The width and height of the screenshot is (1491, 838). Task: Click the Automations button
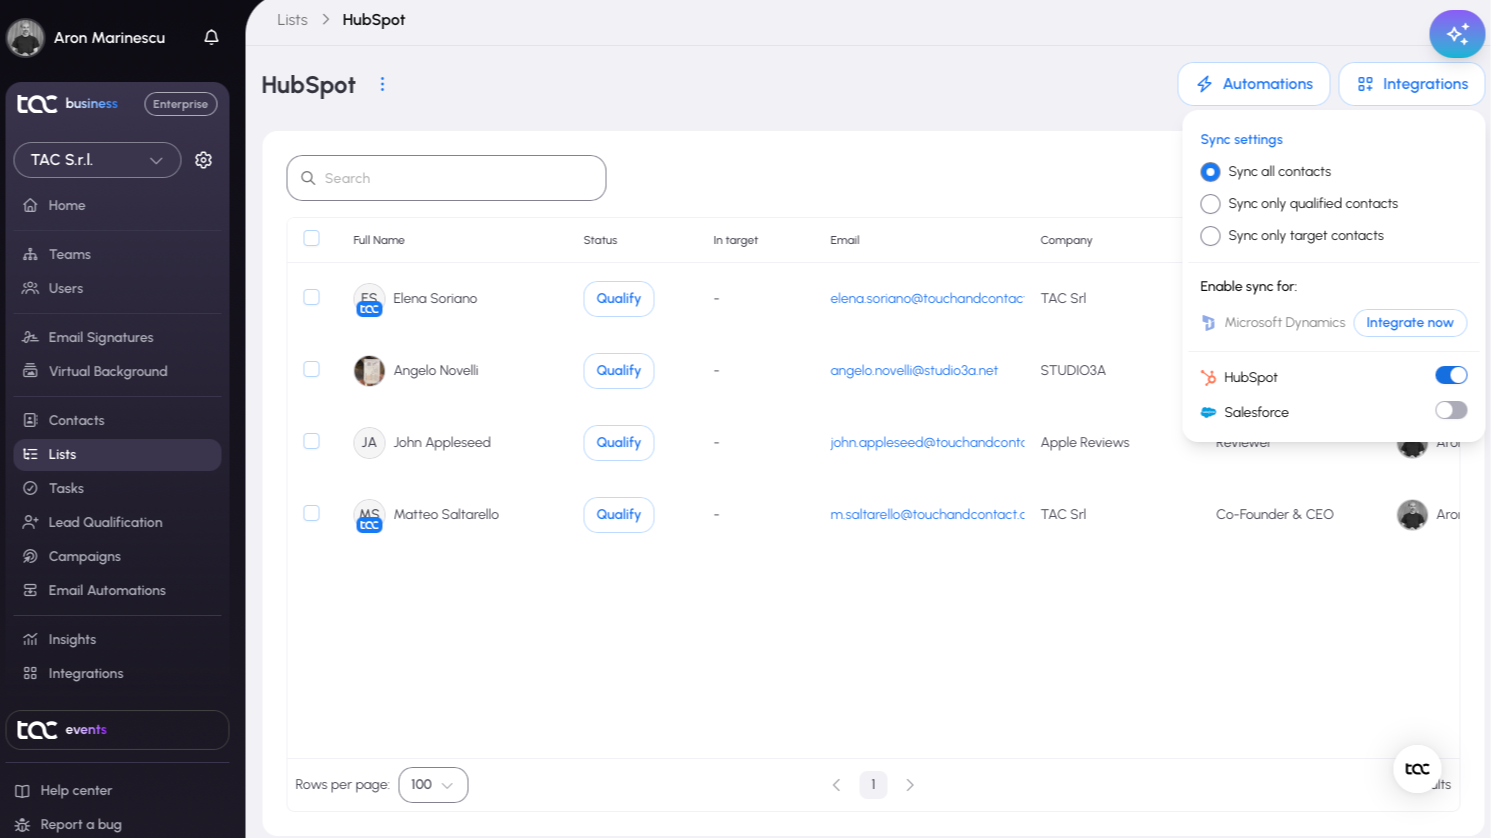pyautogui.click(x=1254, y=84)
